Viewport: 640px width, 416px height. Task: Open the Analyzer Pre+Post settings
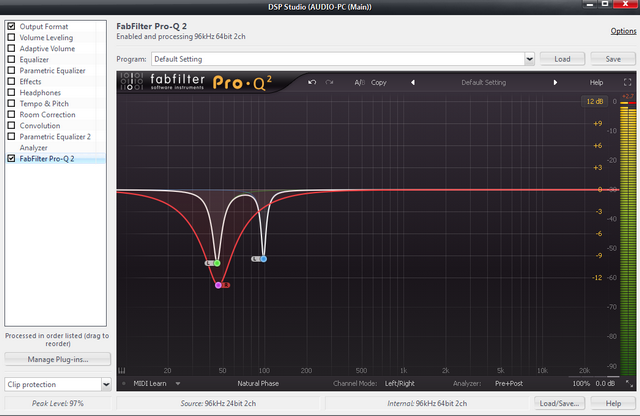coord(509,384)
